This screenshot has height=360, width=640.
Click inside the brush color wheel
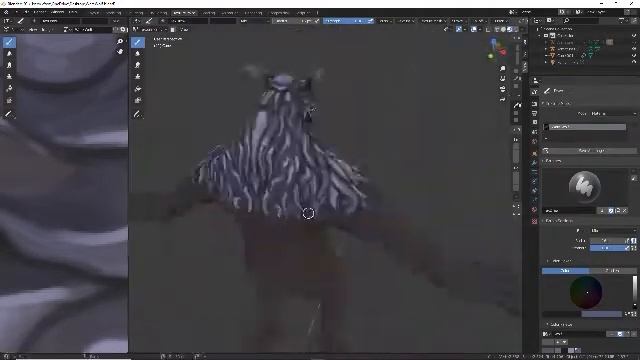point(586,292)
